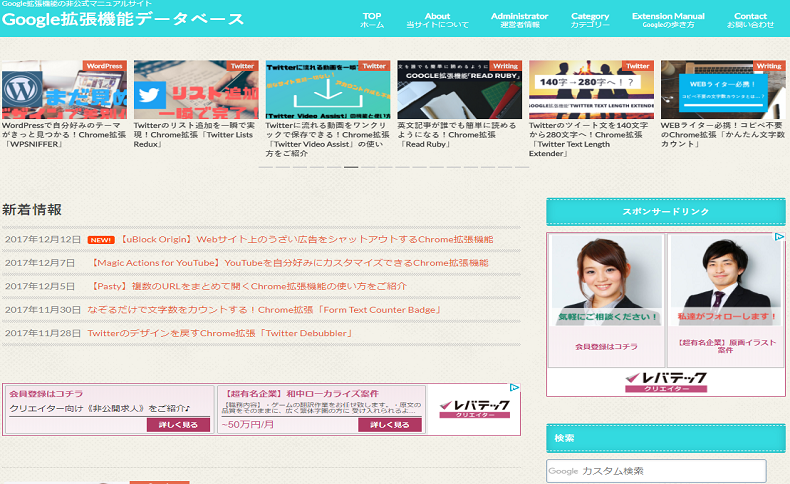
Task: Open the TOP home menu item
Action: 372,20
